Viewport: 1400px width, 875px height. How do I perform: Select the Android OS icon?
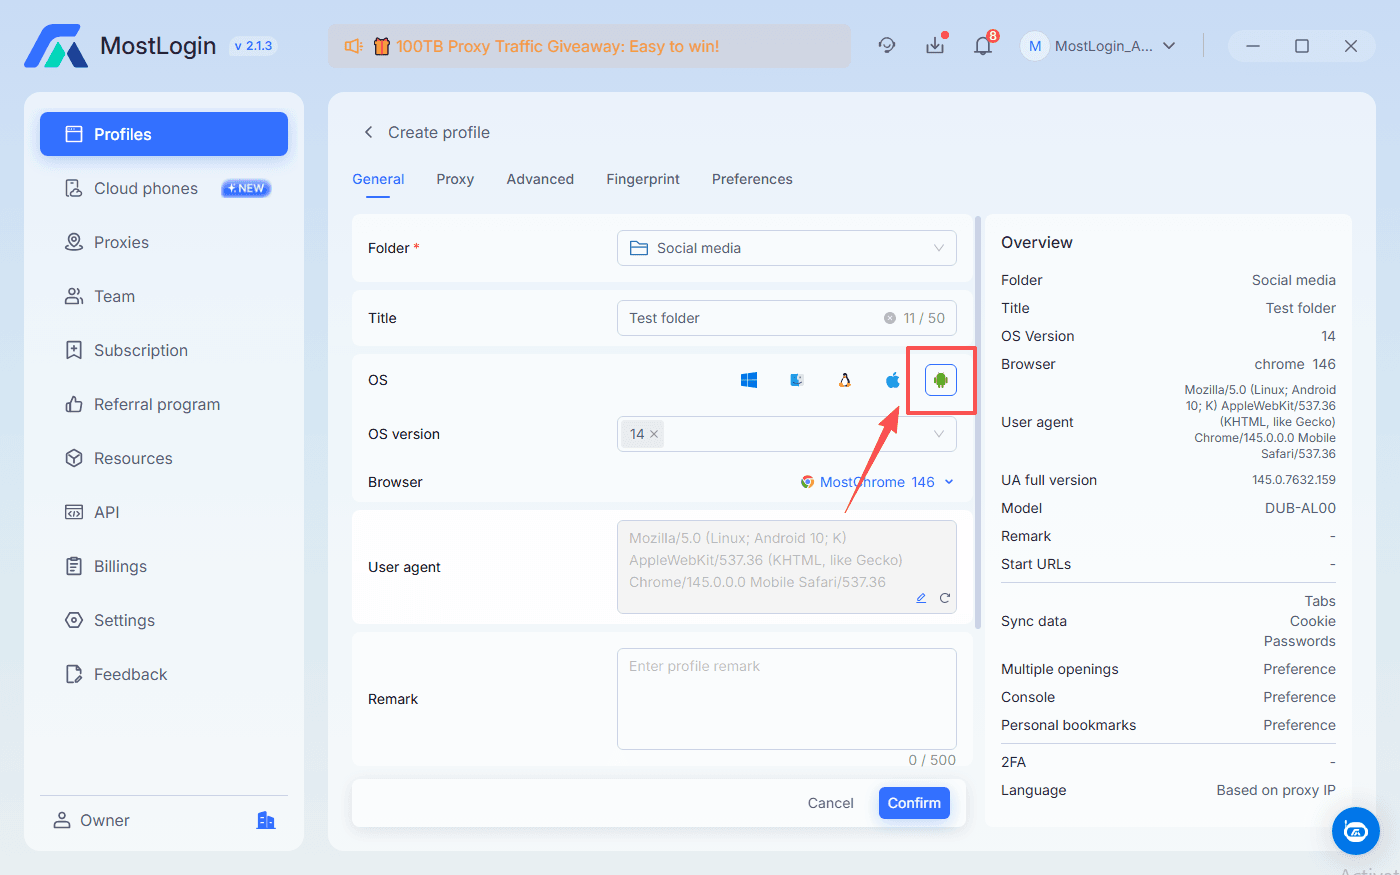pyautogui.click(x=940, y=380)
